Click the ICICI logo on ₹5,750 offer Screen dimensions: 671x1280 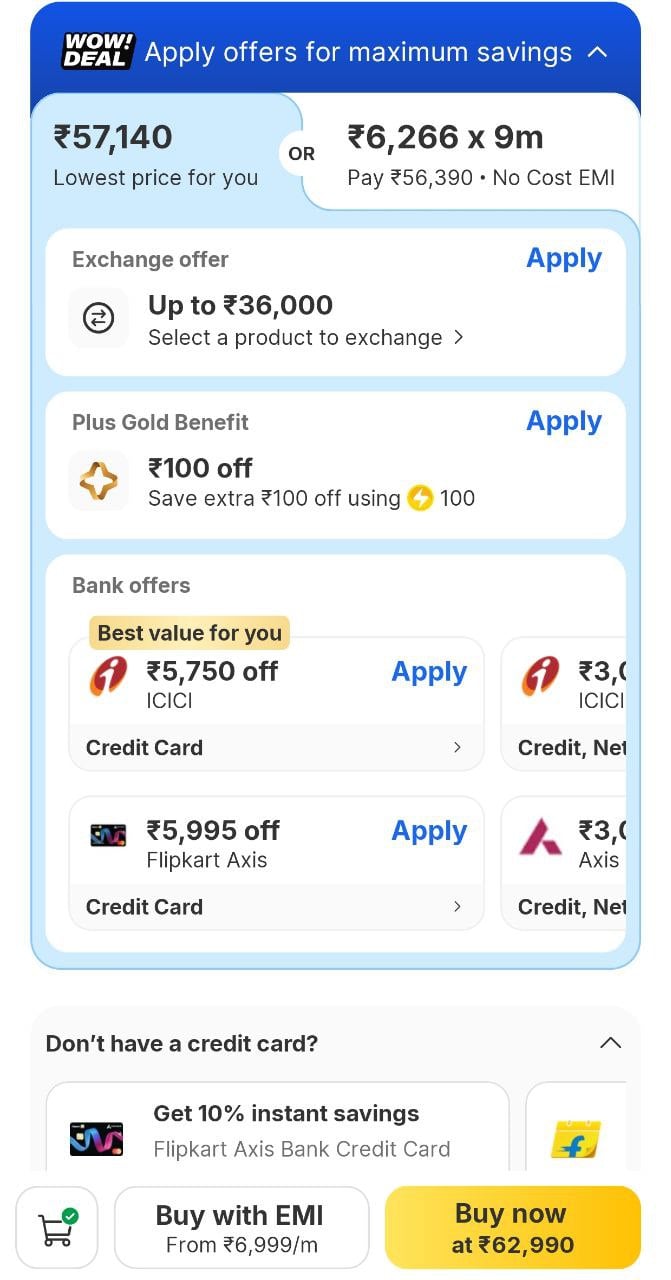click(x=108, y=678)
